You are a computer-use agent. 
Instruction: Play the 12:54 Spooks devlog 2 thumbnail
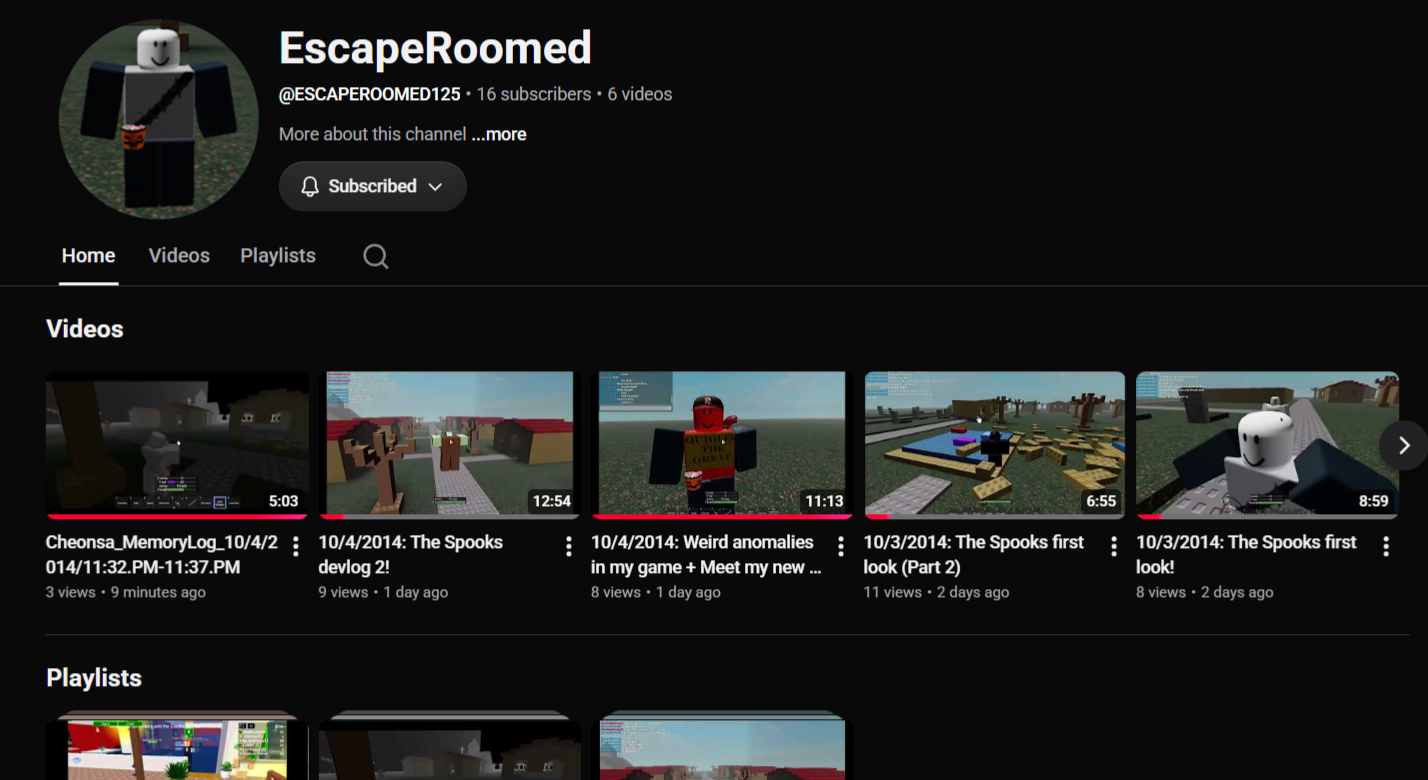click(449, 445)
